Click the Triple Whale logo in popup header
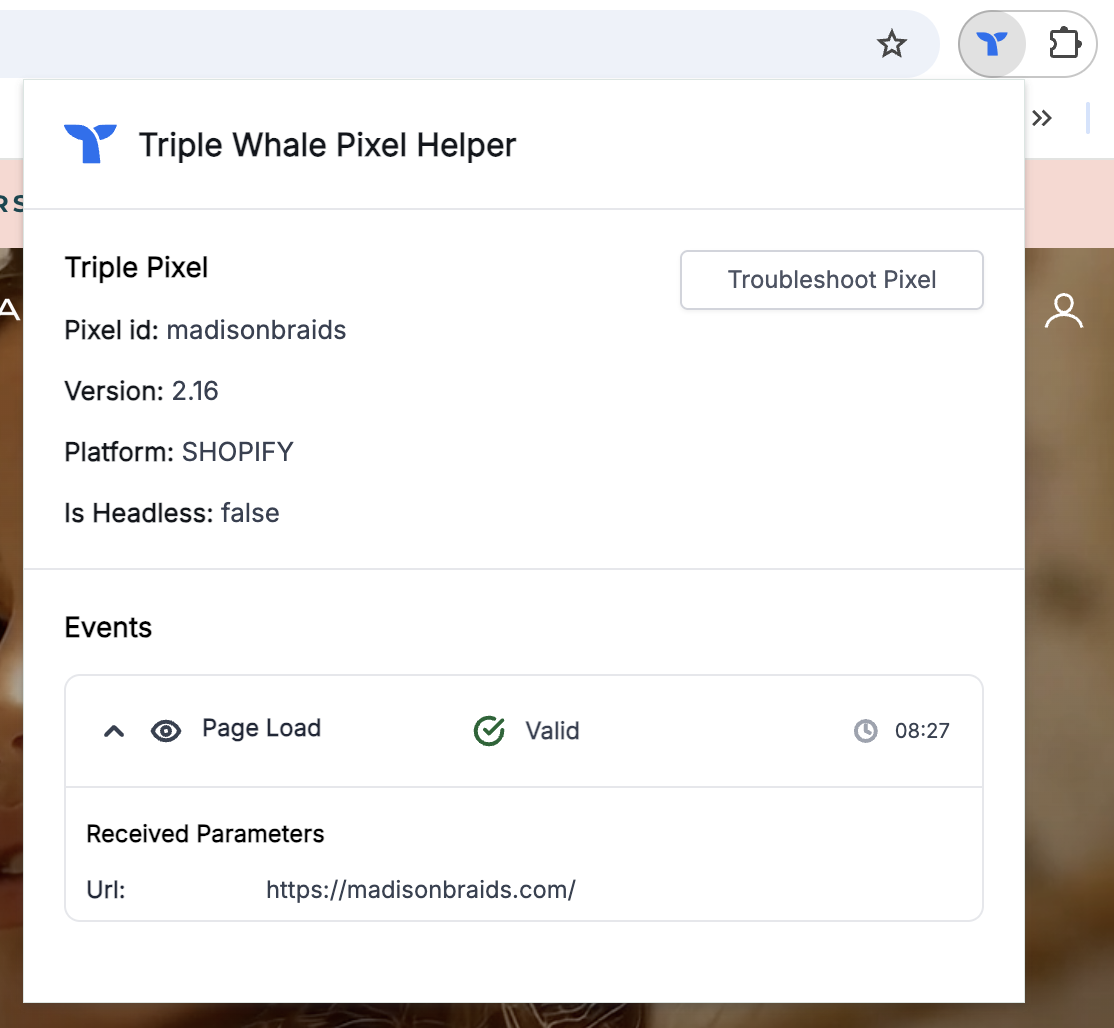1114x1028 pixels. click(x=90, y=144)
